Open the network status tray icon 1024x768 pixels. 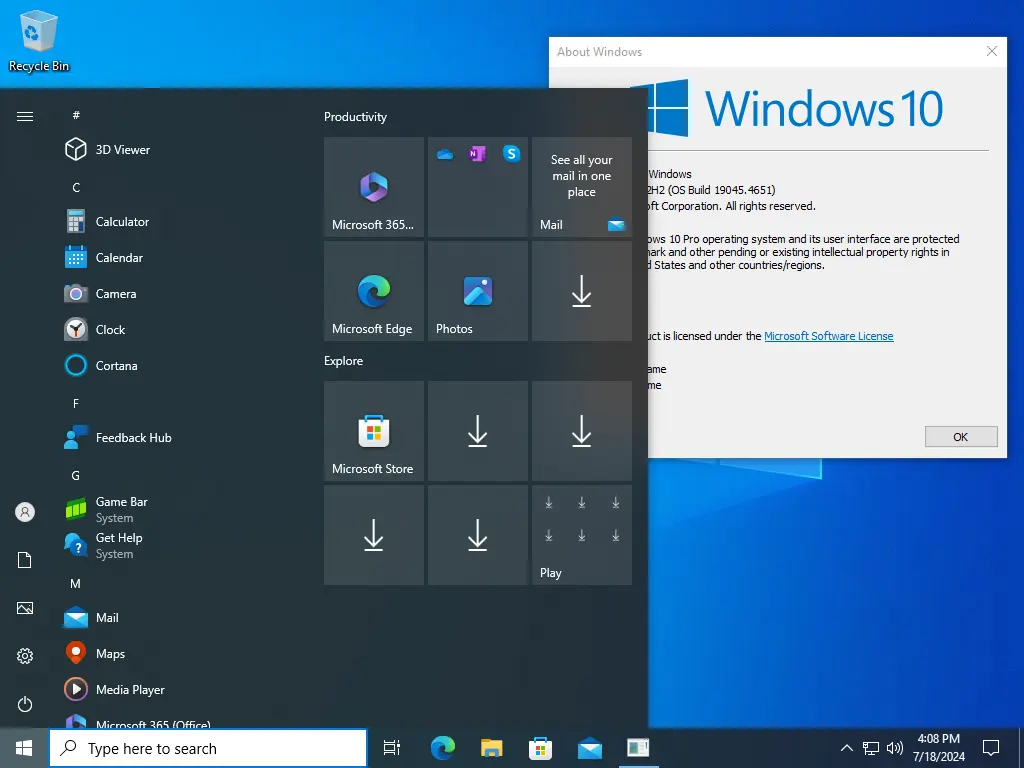tap(871, 748)
